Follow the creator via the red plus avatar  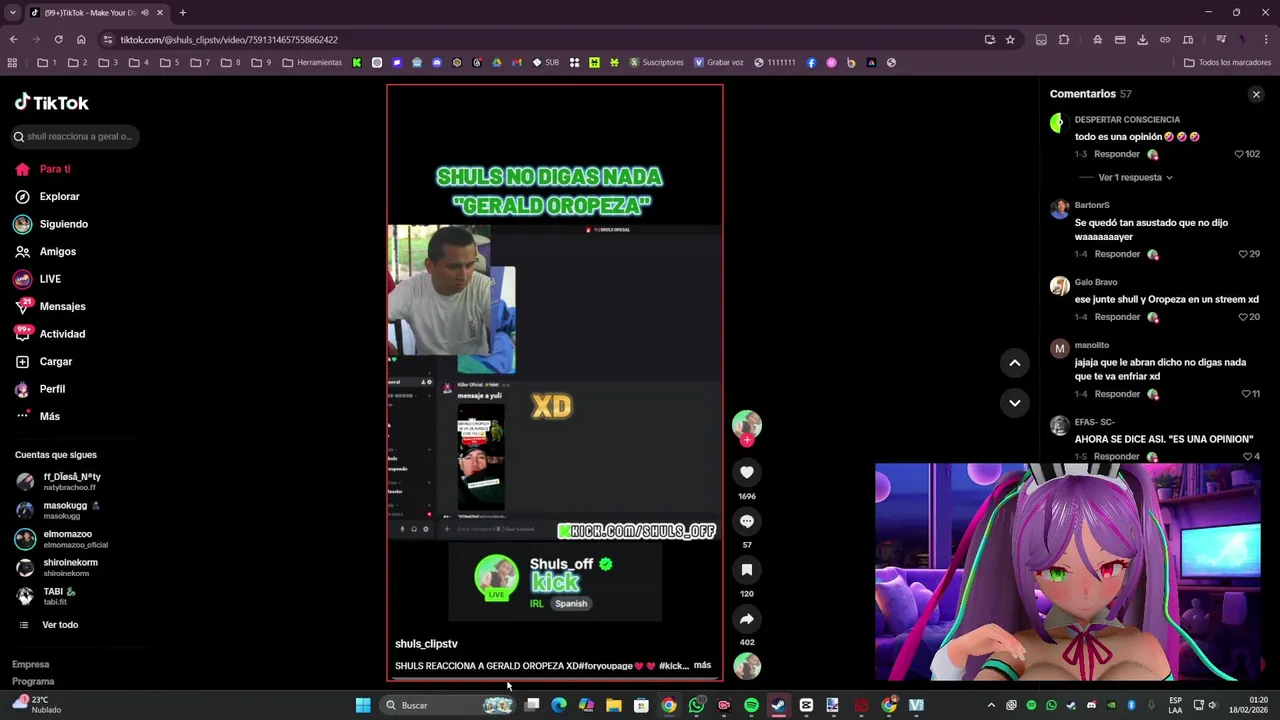click(747, 440)
